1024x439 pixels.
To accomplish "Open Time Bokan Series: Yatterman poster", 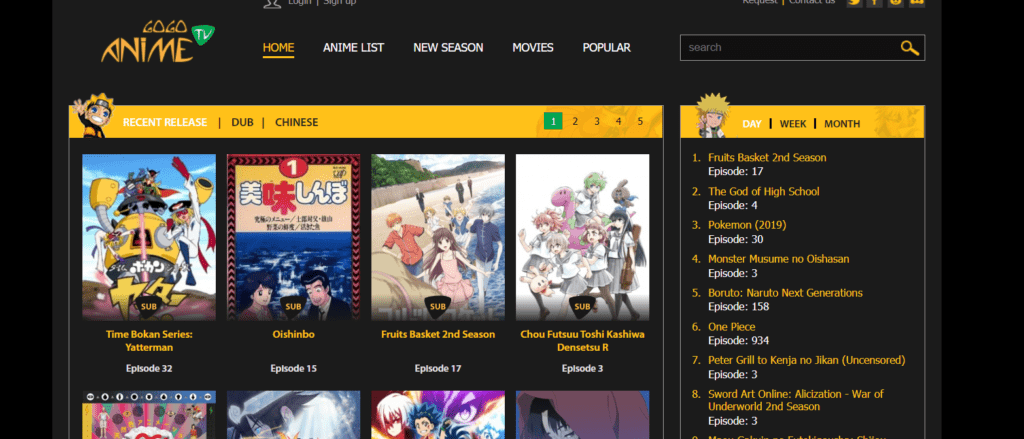I will [149, 237].
